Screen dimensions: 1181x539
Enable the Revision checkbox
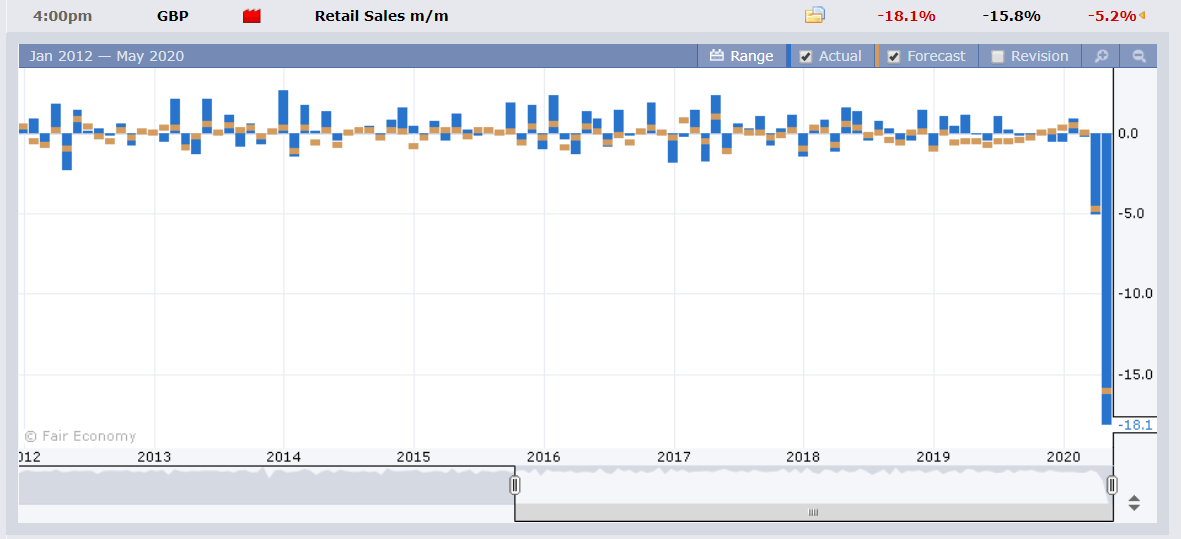997,56
